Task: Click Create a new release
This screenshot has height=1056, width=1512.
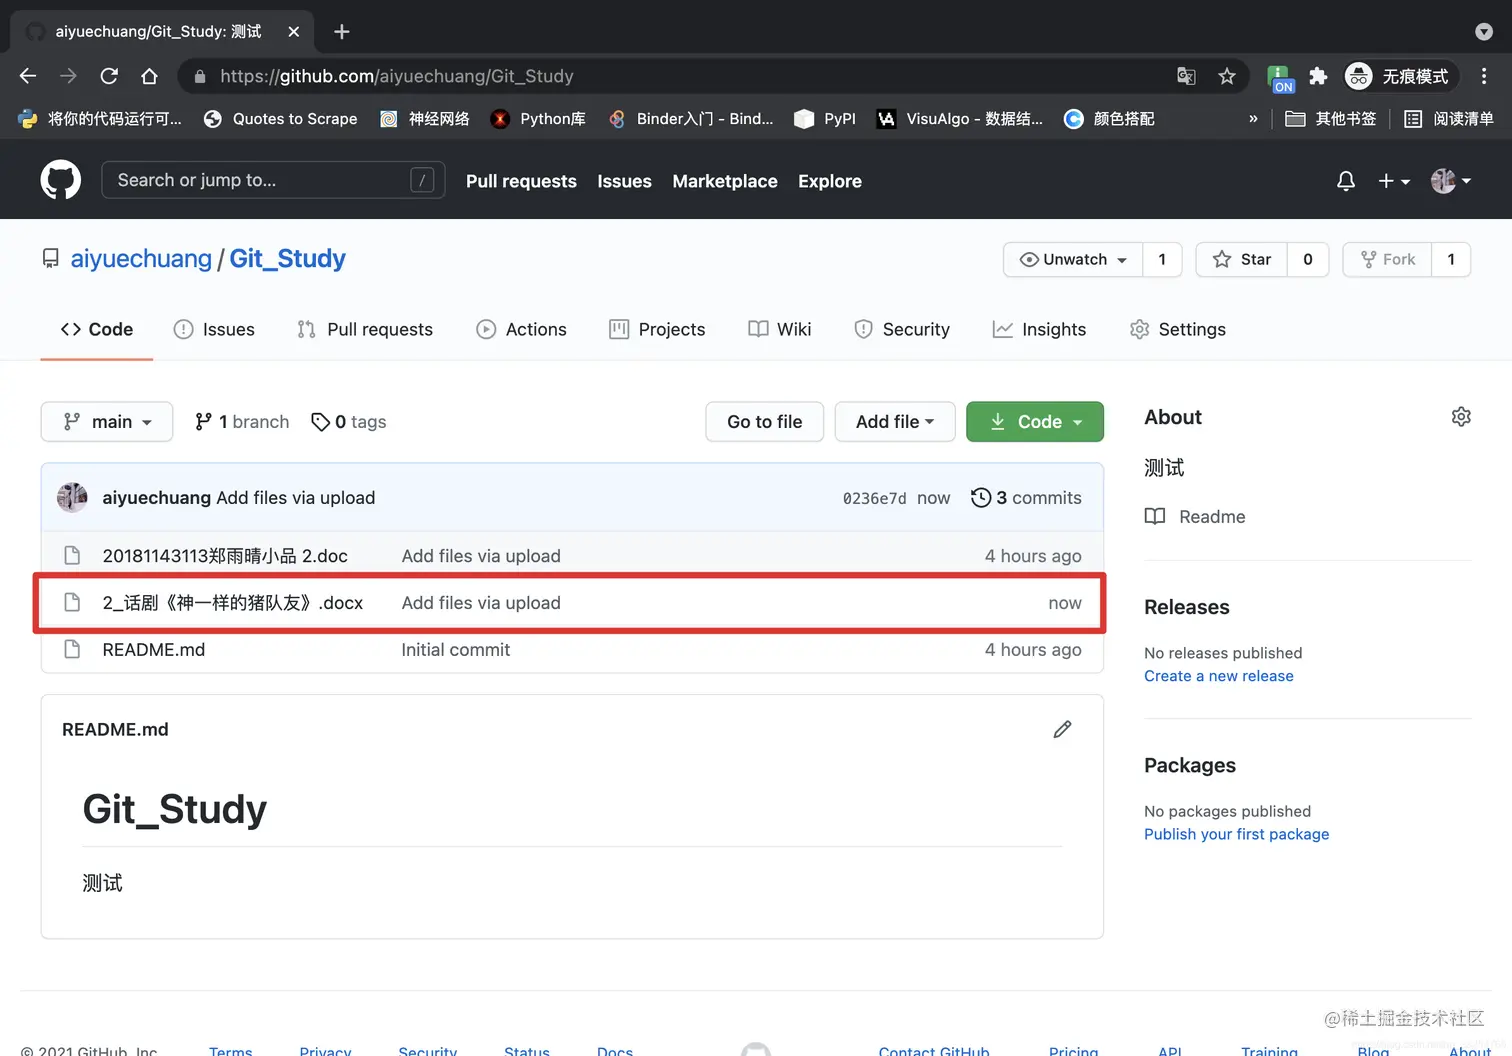Action: point(1219,676)
